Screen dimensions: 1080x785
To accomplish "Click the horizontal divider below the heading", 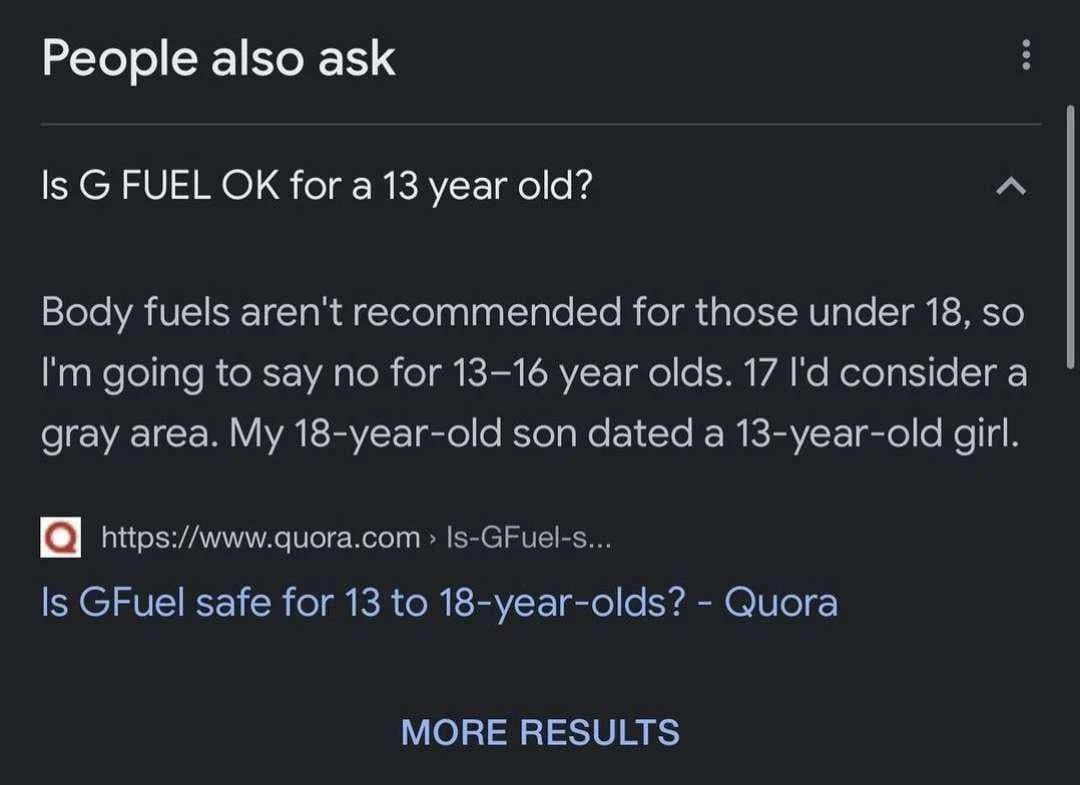I will tap(540, 125).
